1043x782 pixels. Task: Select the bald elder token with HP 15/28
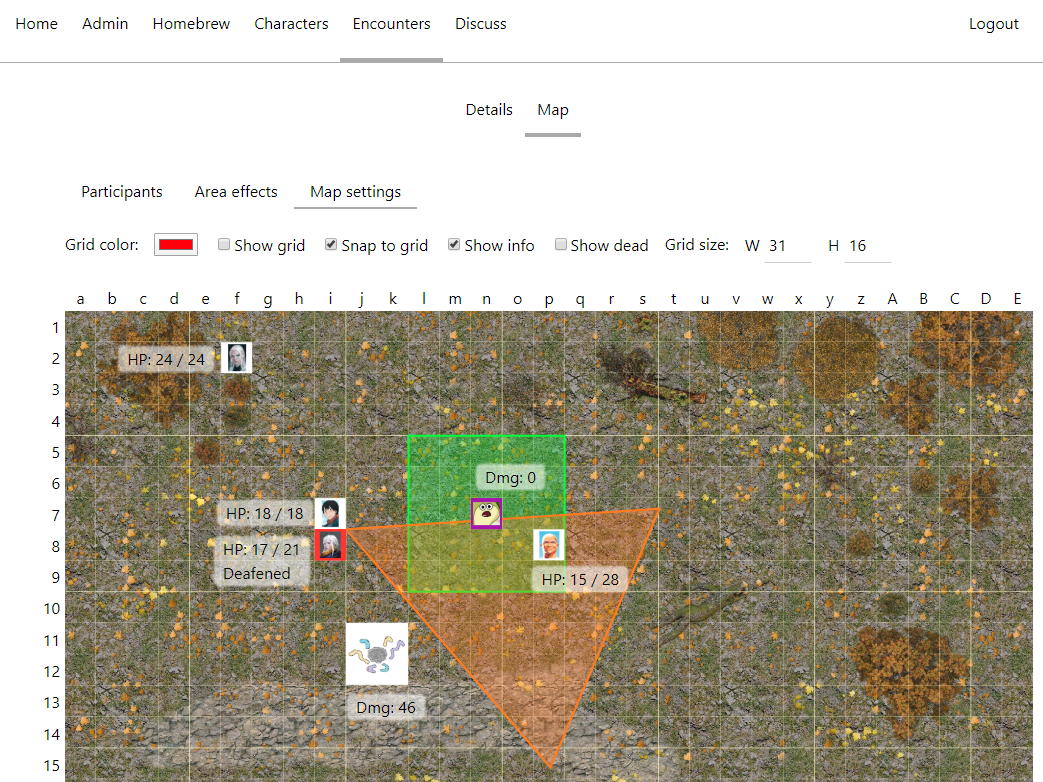(549, 545)
